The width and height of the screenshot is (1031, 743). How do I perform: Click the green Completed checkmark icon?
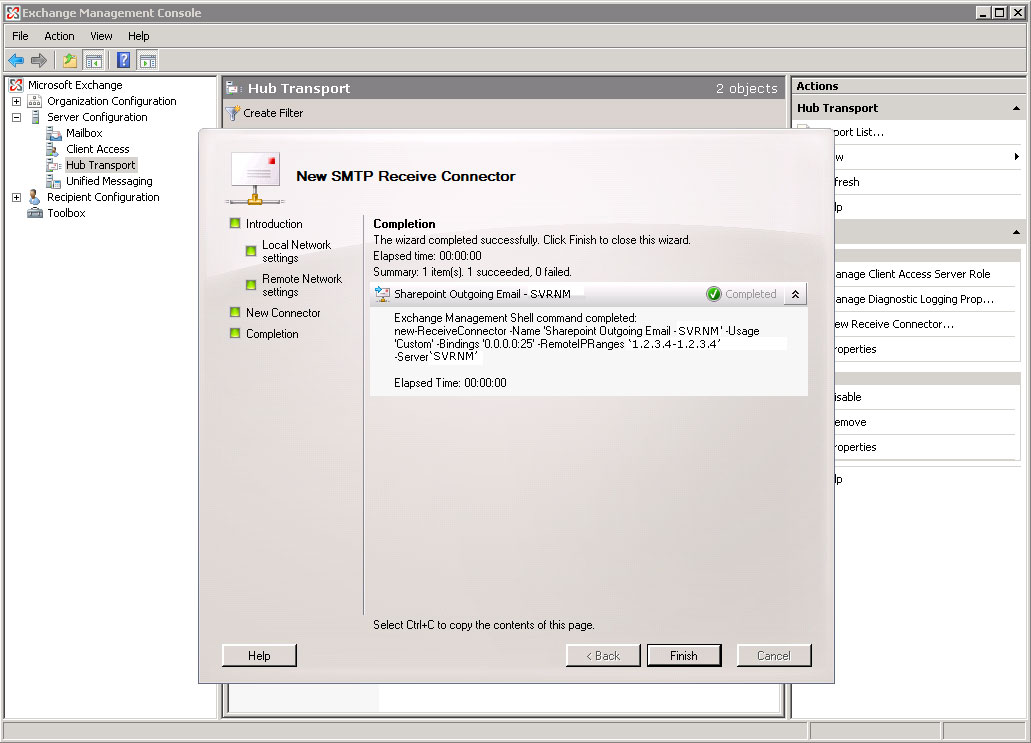tap(713, 294)
